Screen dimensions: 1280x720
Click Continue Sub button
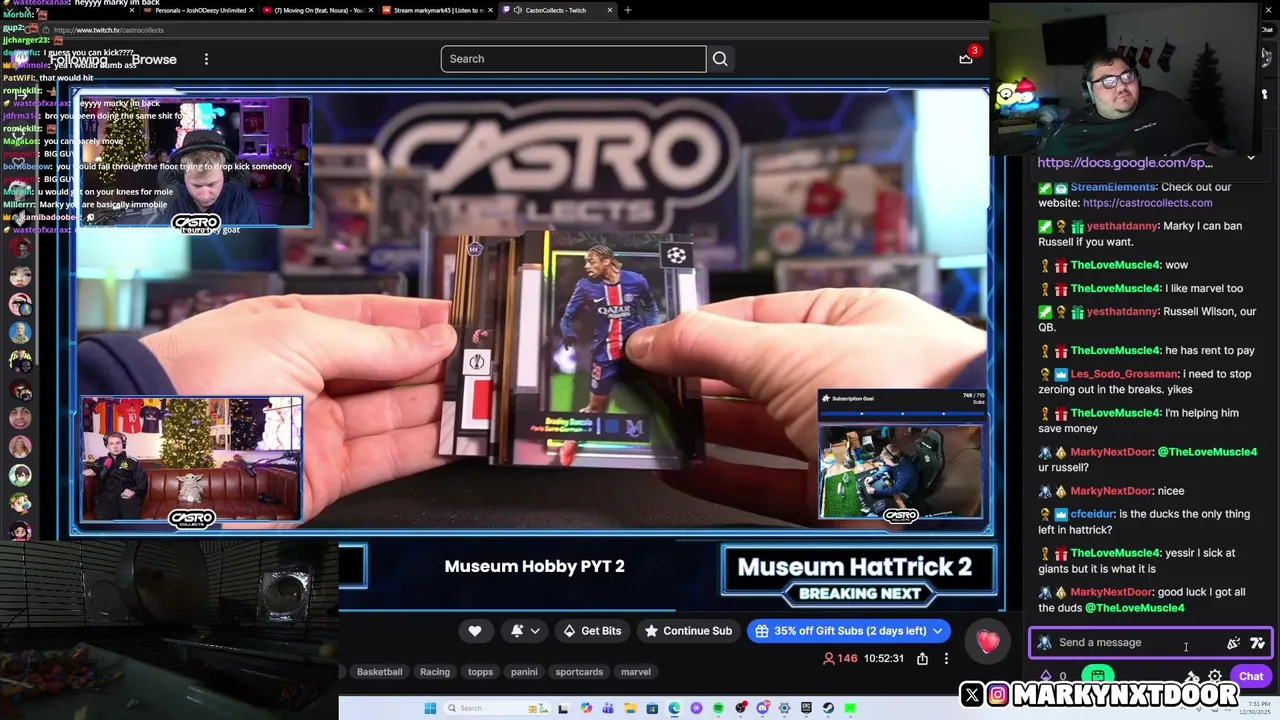[688, 631]
